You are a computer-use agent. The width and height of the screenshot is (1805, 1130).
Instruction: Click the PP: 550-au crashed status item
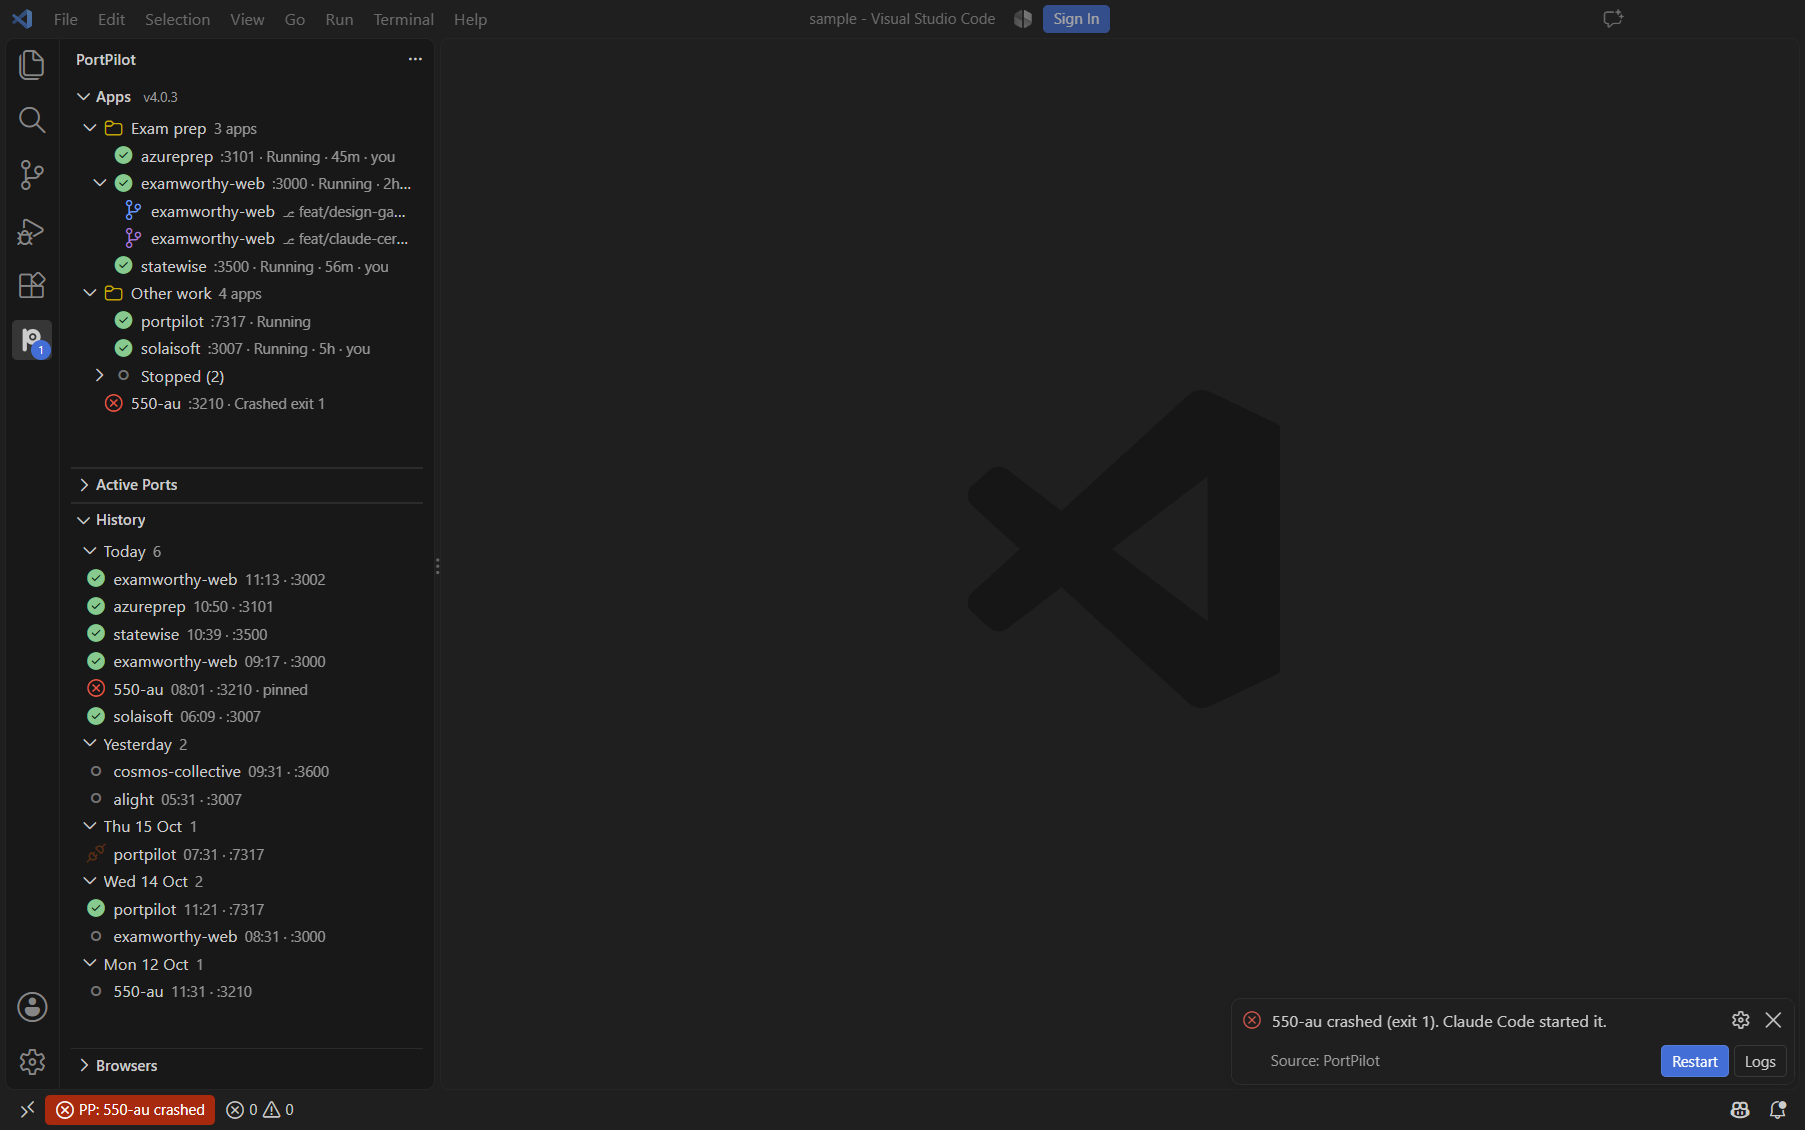click(x=130, y=1109)
